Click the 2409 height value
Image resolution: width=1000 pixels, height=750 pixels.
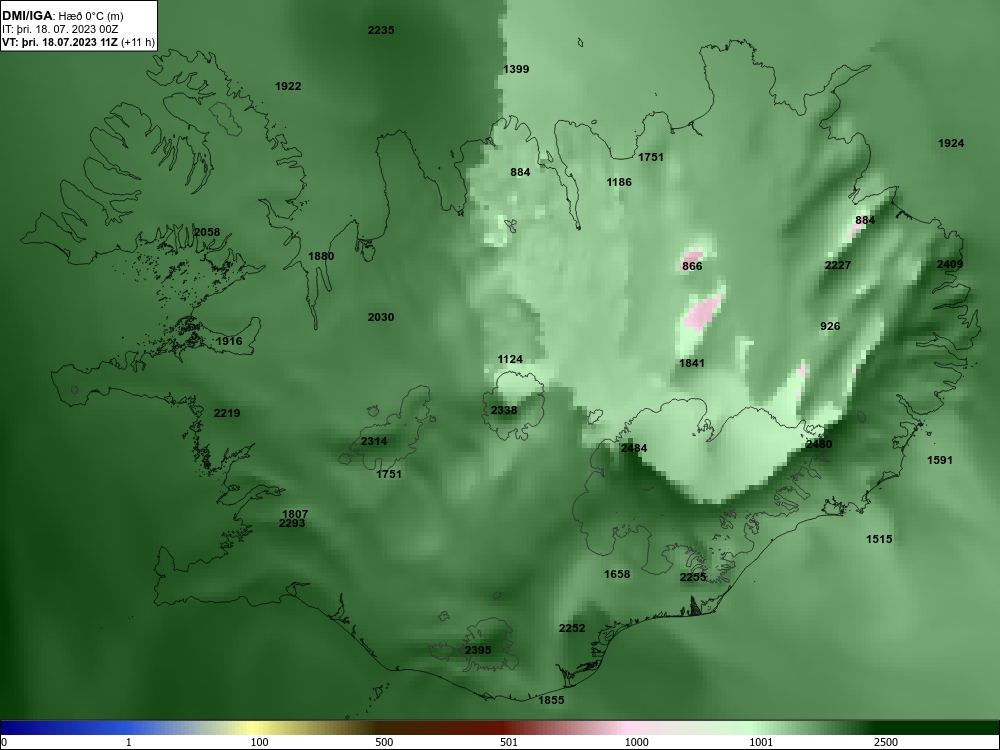click(950, 264)
